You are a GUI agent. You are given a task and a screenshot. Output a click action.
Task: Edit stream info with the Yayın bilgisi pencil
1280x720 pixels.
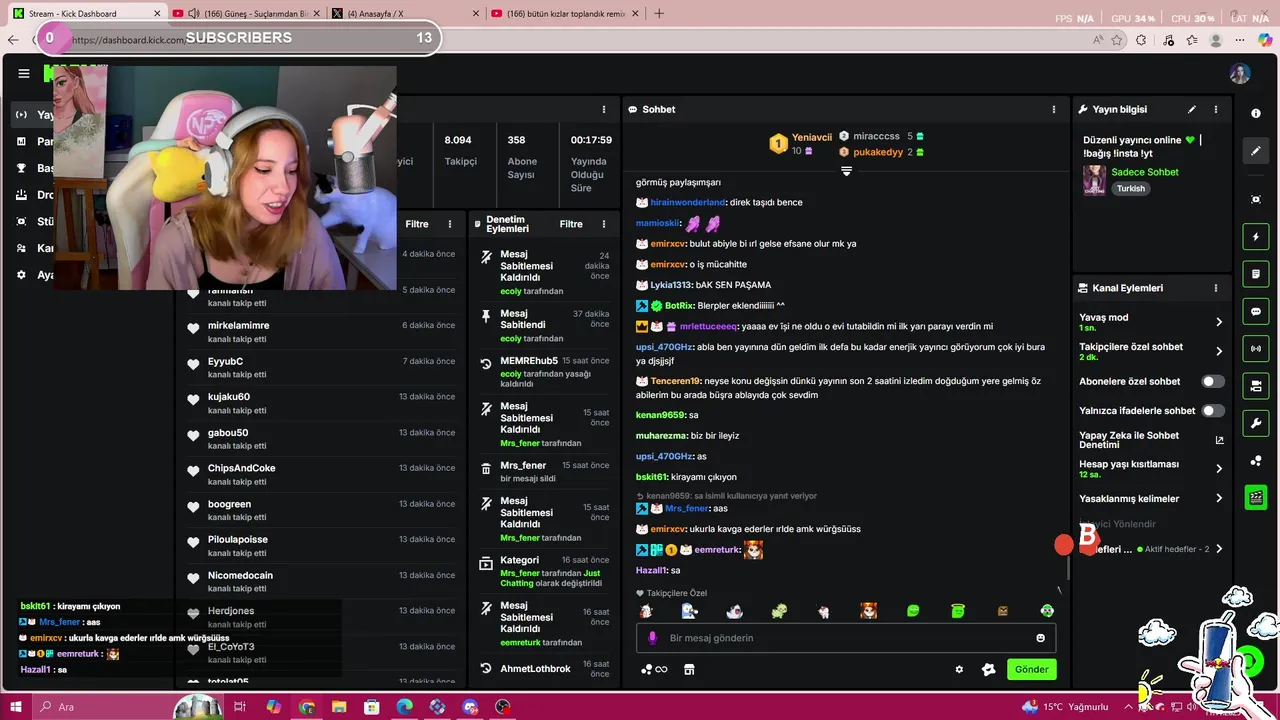pos(1191,109)
